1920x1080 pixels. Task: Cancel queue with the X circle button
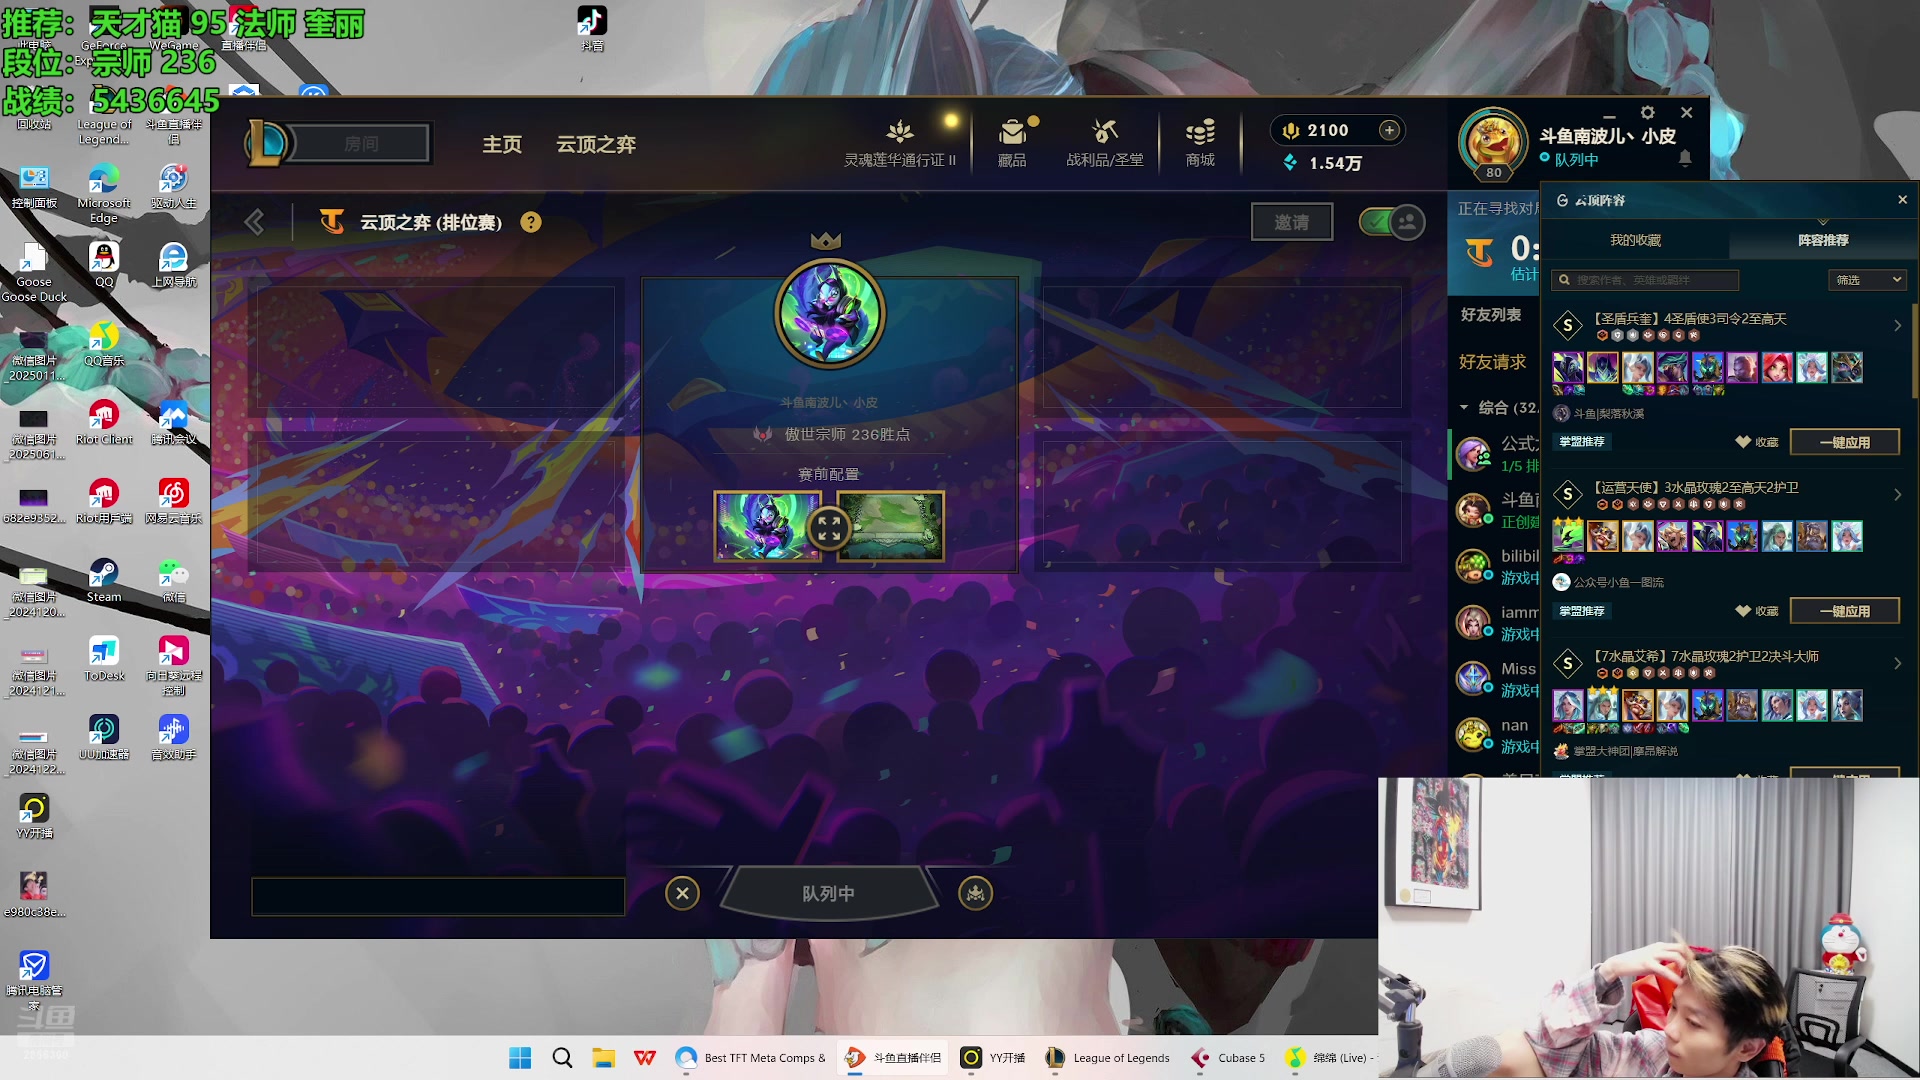coord(682,893)
